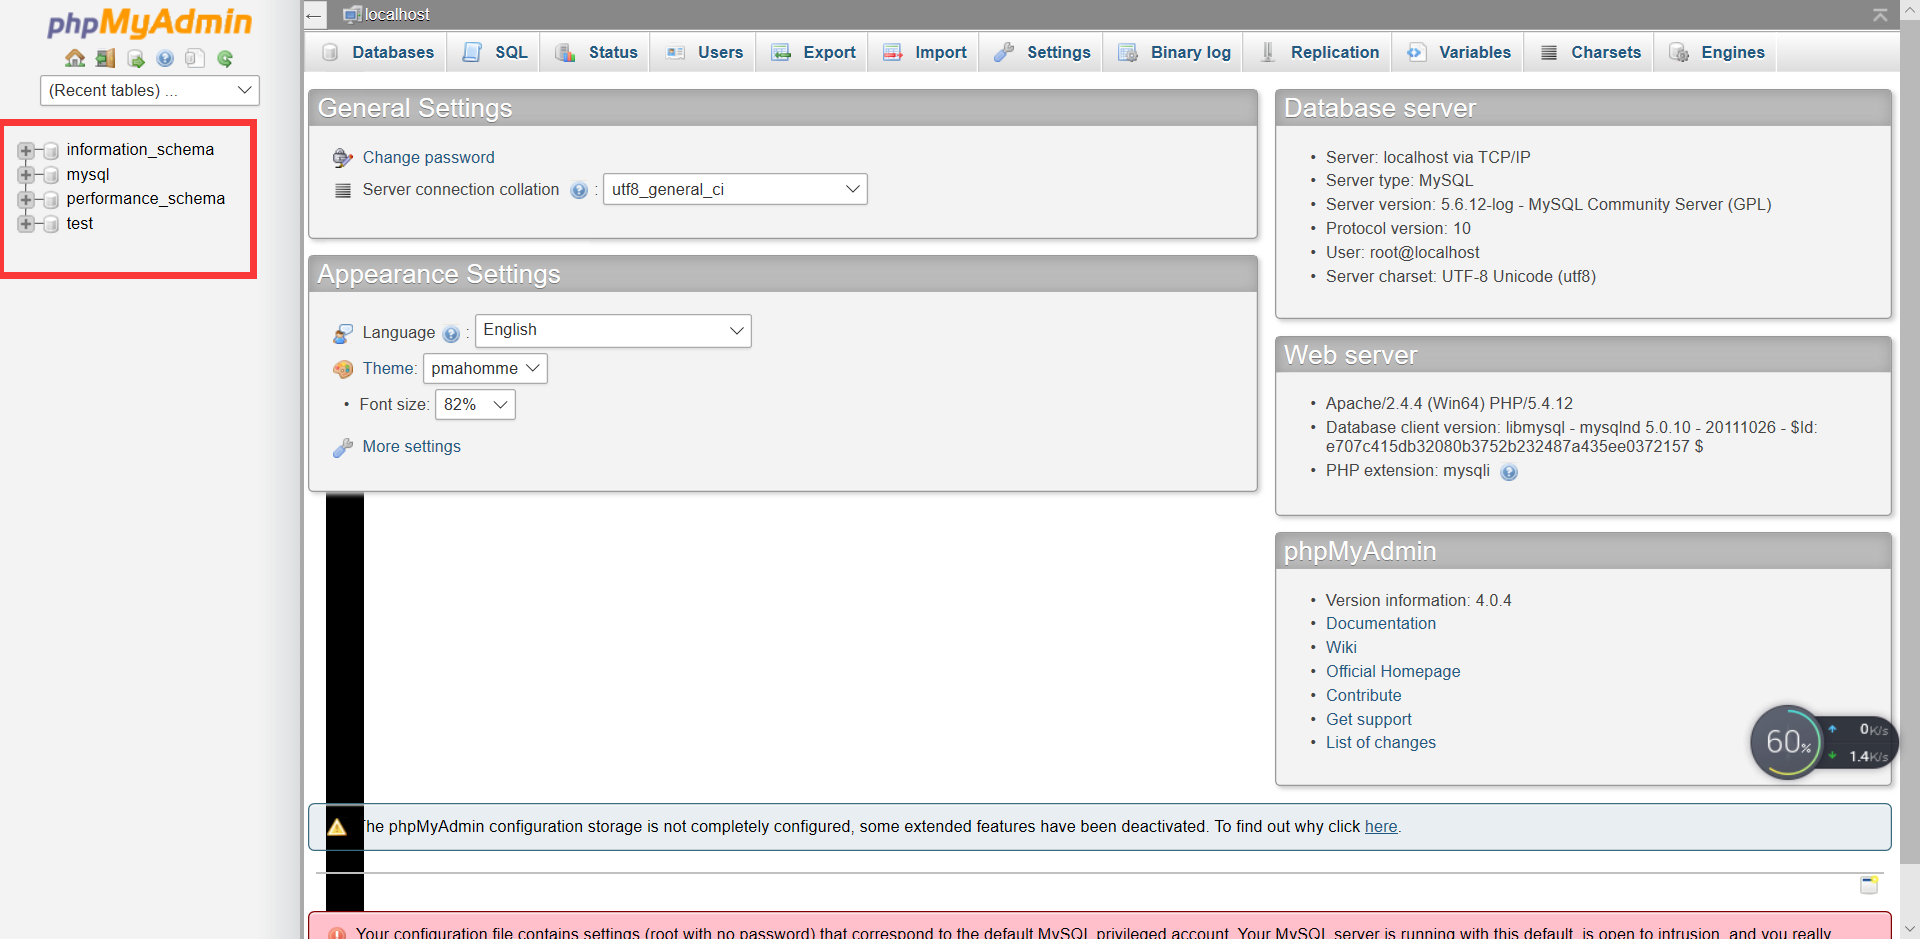Switch to the Binary log tab
Viewport: 1920px width, 939px height.
(1174, 52)
